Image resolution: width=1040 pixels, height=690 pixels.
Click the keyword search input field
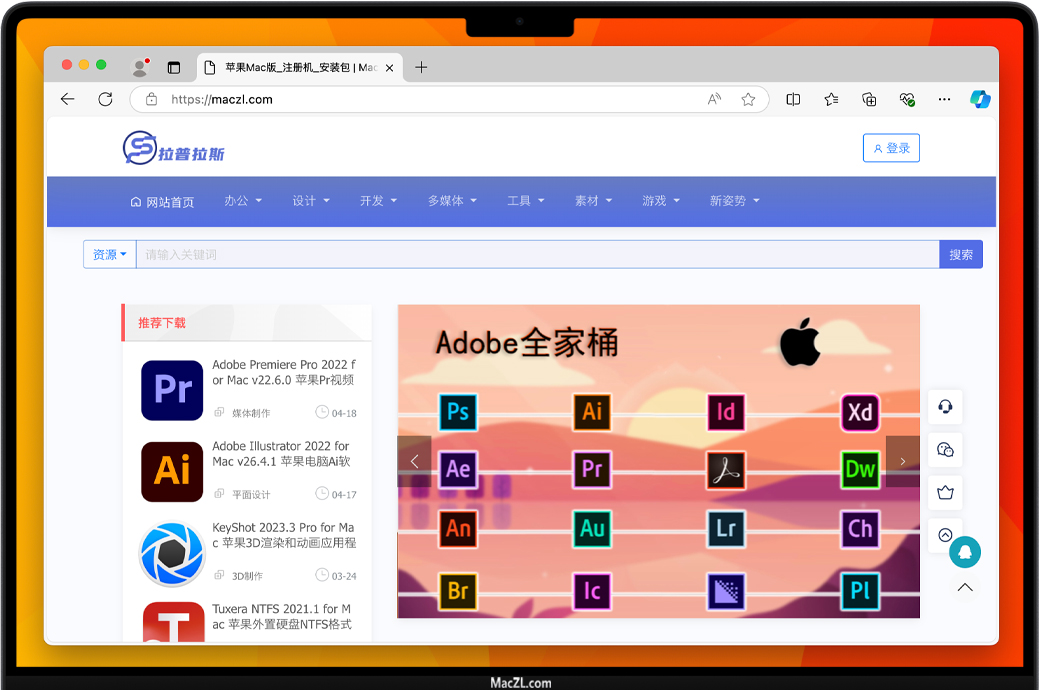tap(537, 255)
